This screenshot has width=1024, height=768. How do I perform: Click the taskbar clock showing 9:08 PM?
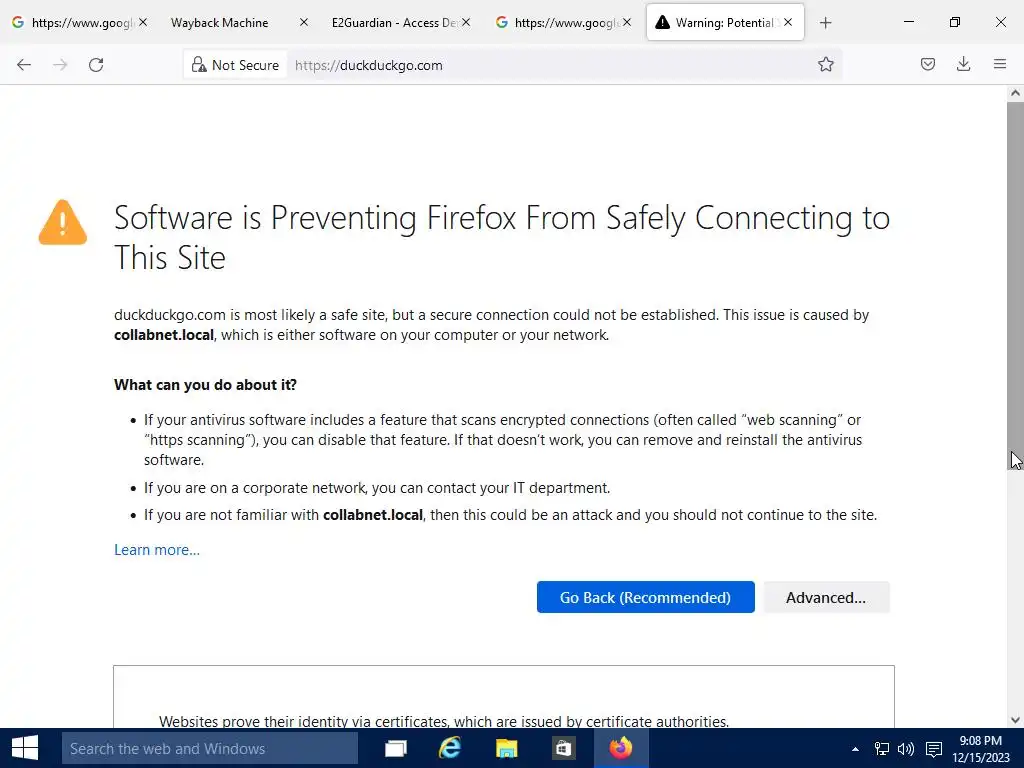pos(981,749)
